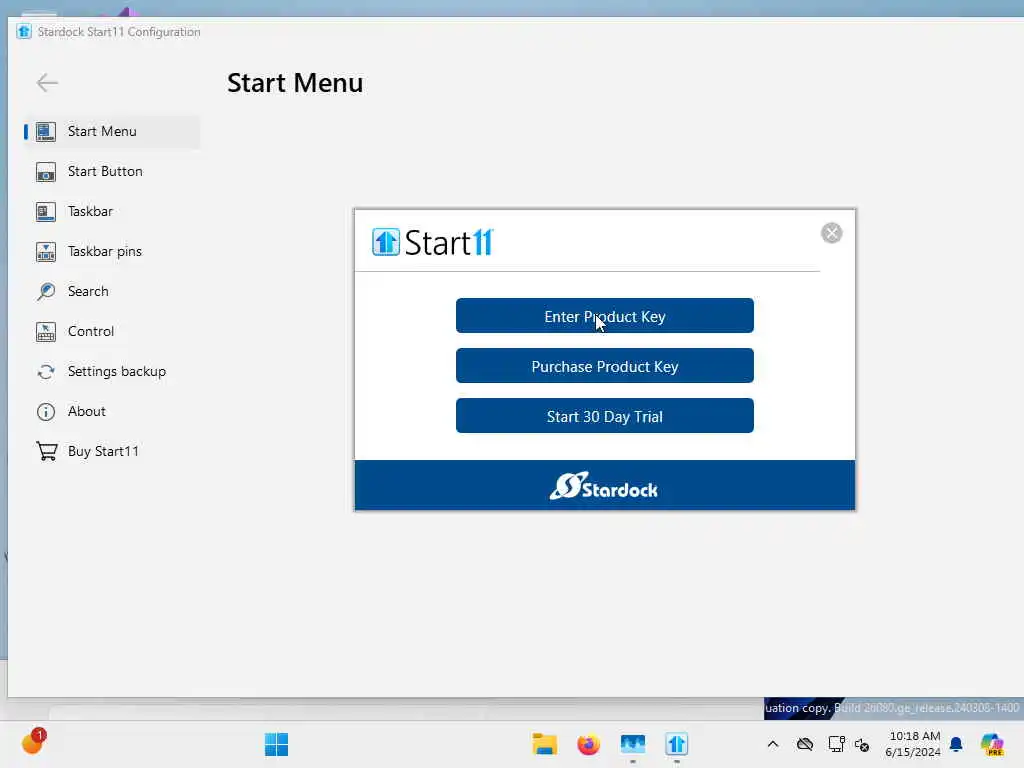
Task: Open the About label
Action: point(87,411)
